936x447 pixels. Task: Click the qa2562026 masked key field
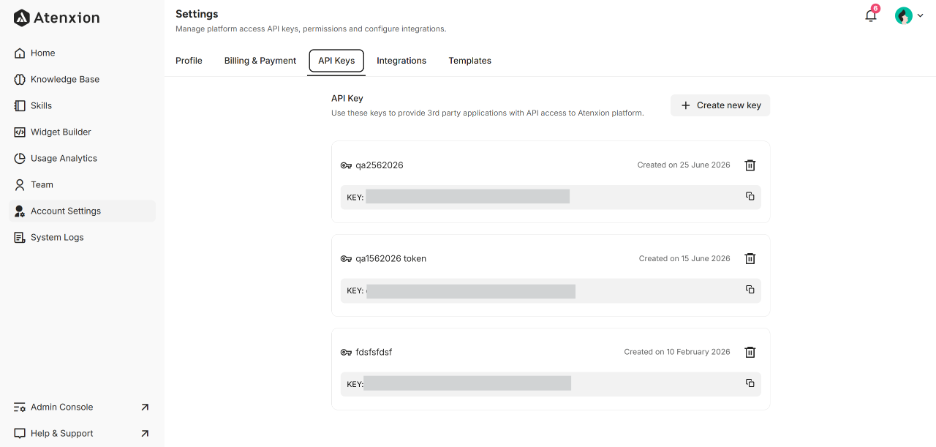tap(551, 197)
